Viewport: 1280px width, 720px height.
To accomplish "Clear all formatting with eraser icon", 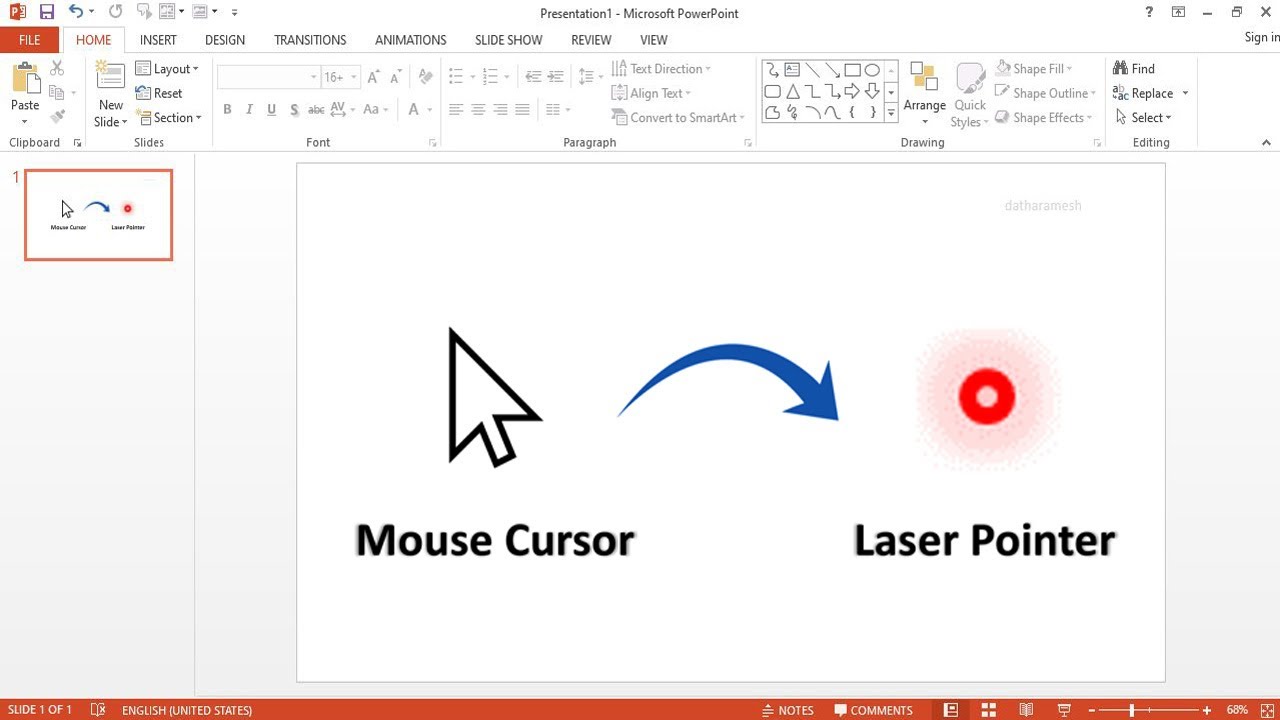I will tap(425, 77).
